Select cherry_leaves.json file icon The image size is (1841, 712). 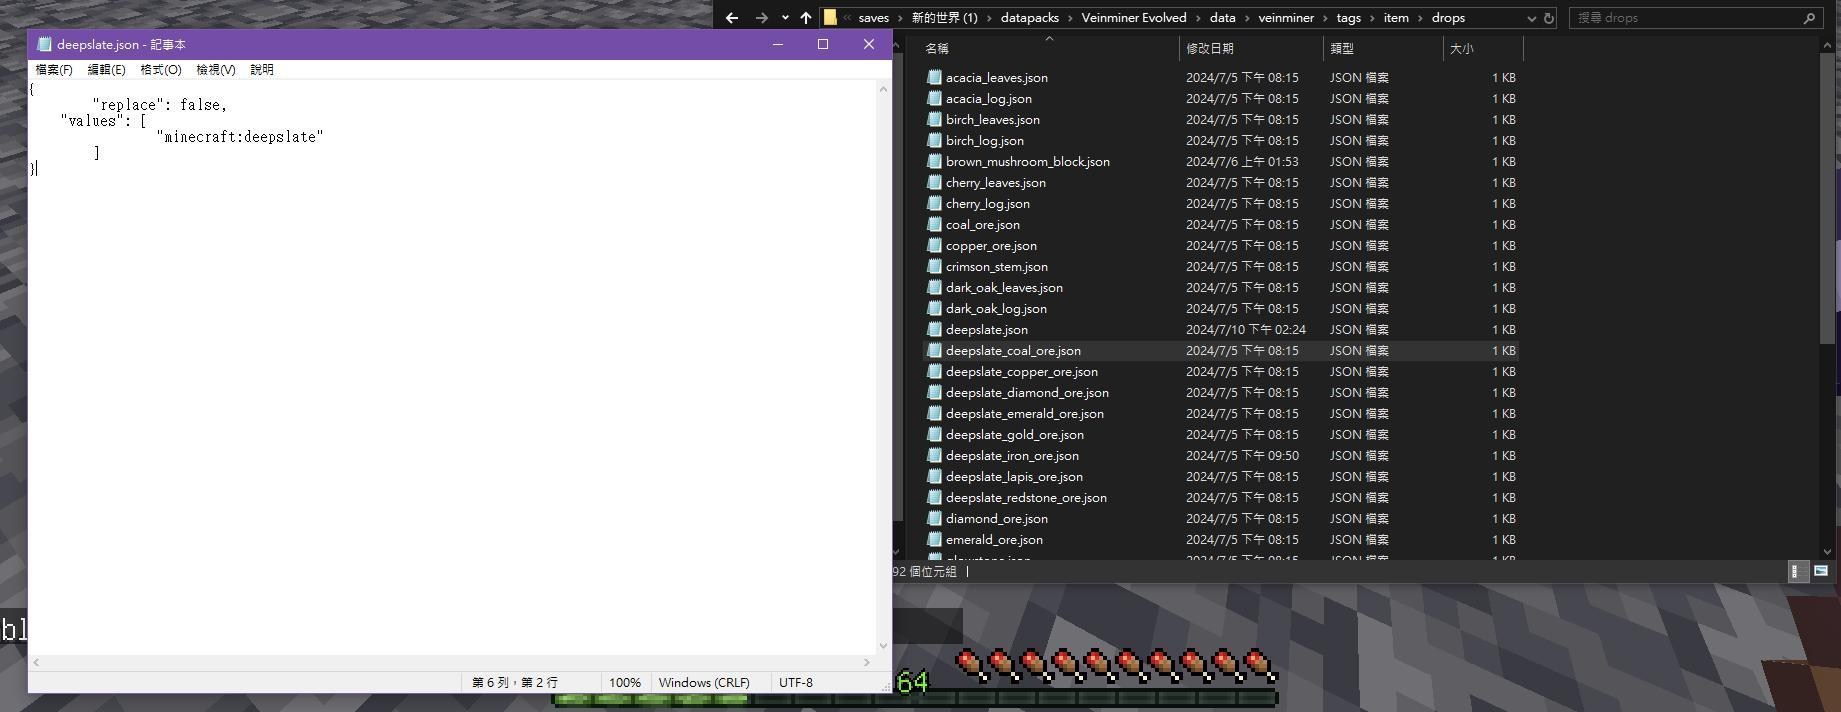click(934, 182)
